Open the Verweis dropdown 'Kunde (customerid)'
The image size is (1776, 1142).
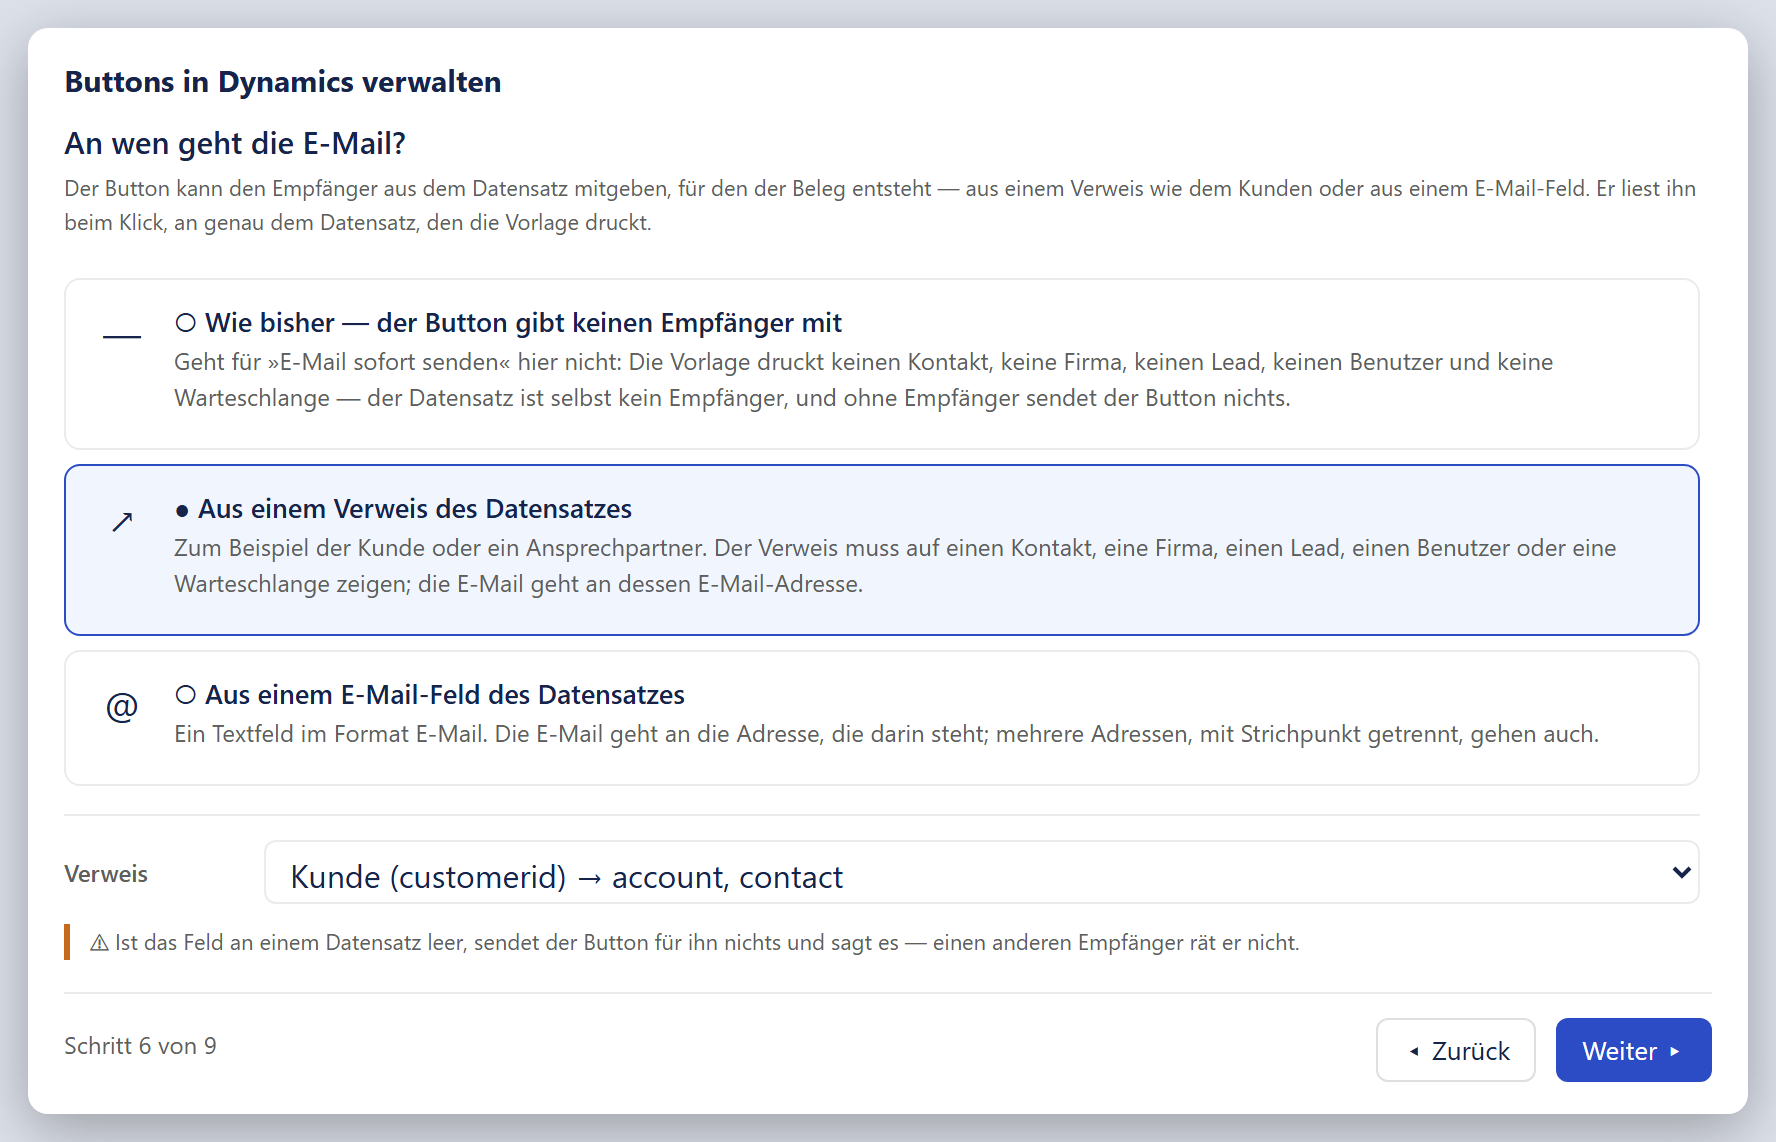pos(981,873)
